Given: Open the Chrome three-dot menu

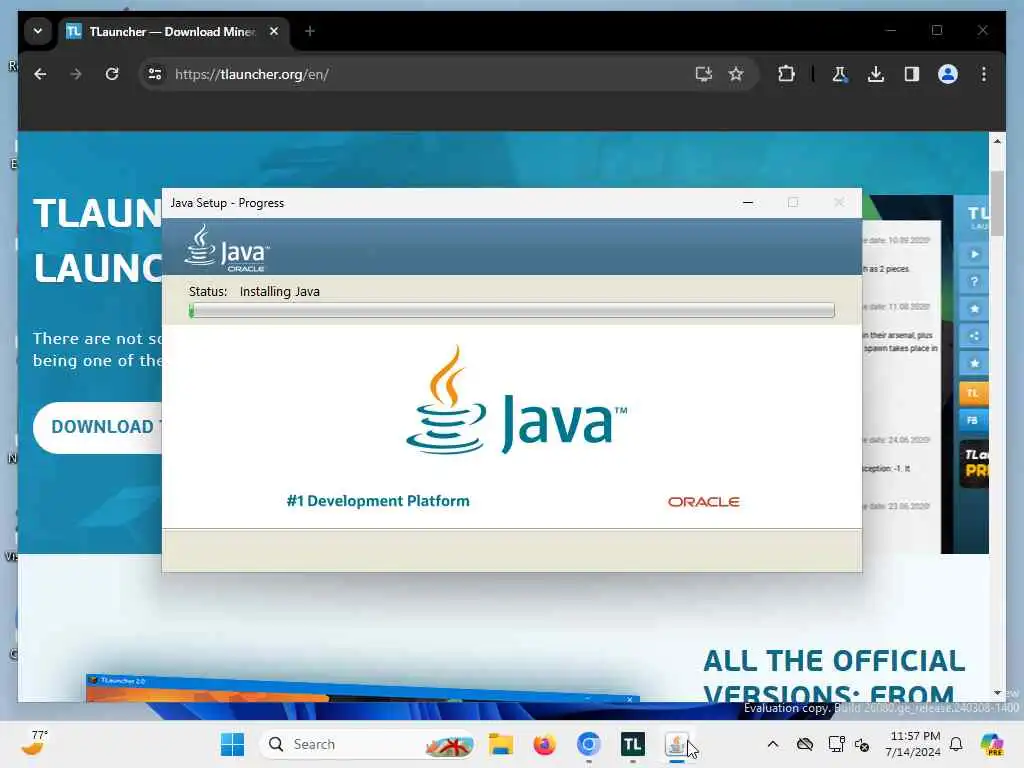Looking at the screenshot, I should [x=984, y=74].
